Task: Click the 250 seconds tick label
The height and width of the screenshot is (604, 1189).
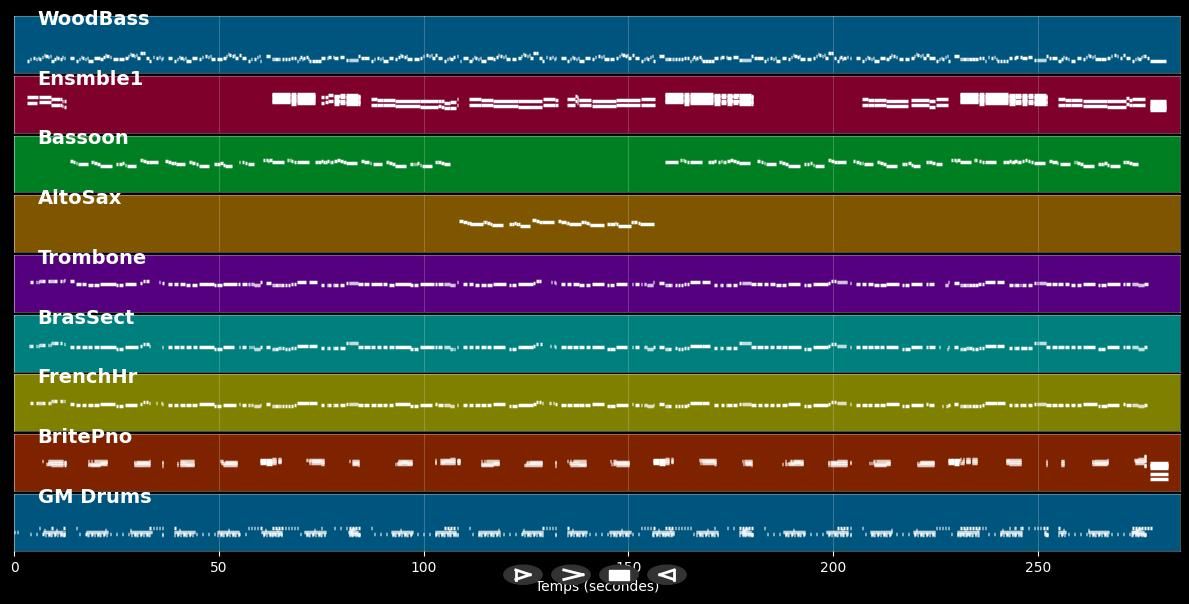Action: pos(1038,568)
